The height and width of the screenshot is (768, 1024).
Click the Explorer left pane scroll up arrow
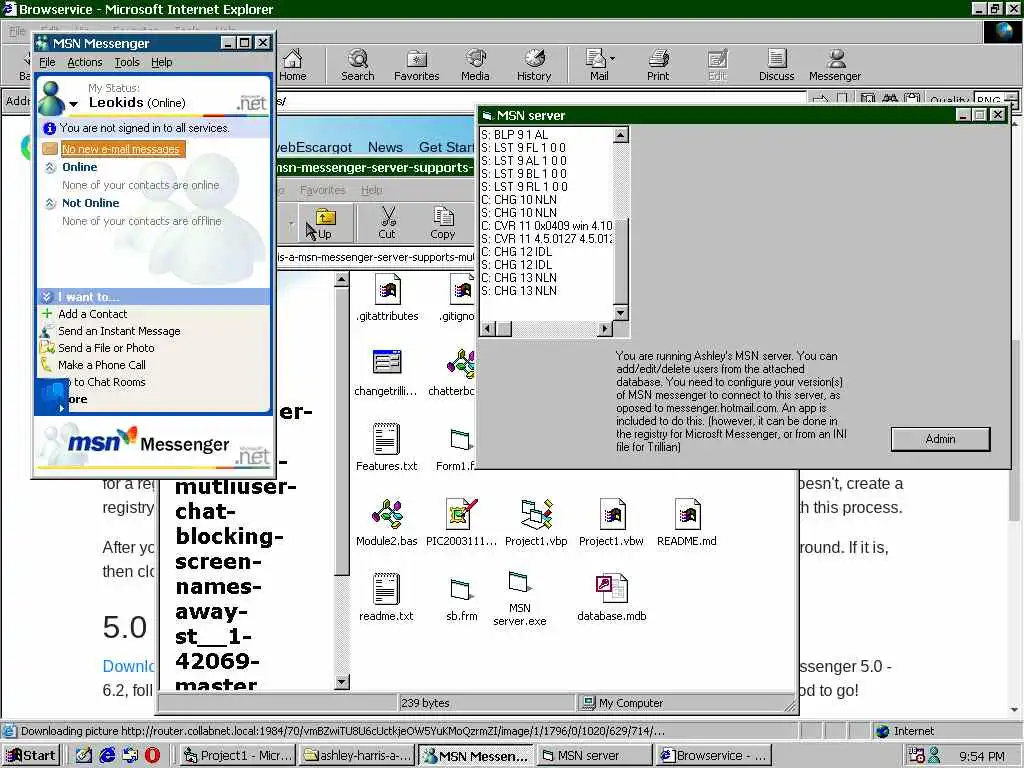(341, 280)
